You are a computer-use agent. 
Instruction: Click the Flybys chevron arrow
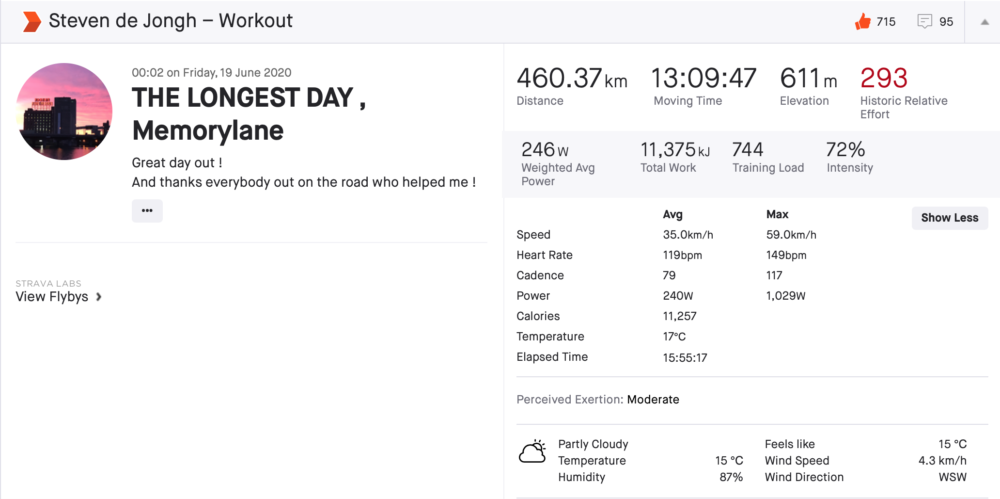pyautogui.click(x=98, y=296)
